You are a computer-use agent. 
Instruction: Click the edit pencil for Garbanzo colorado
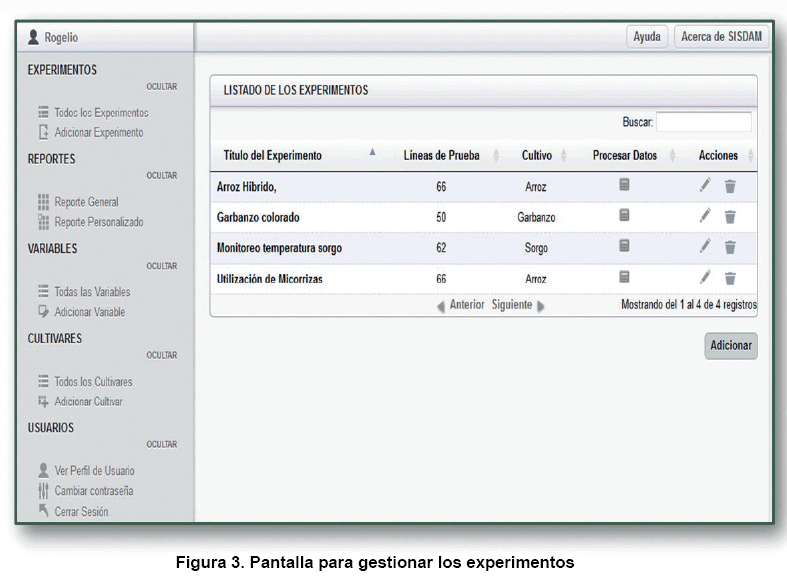[x=705, y=216]
